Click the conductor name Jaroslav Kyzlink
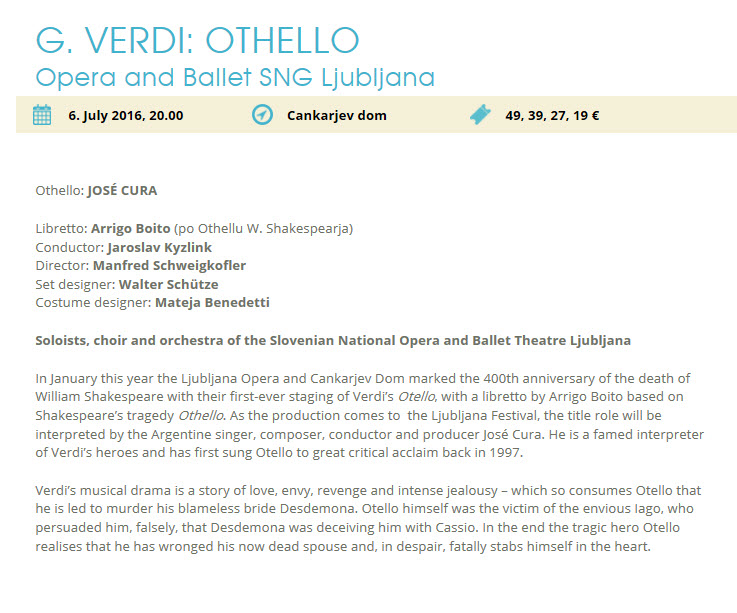The height and width of the screenshot is (613, 737). pyautogui.click(x=159, y=247)
